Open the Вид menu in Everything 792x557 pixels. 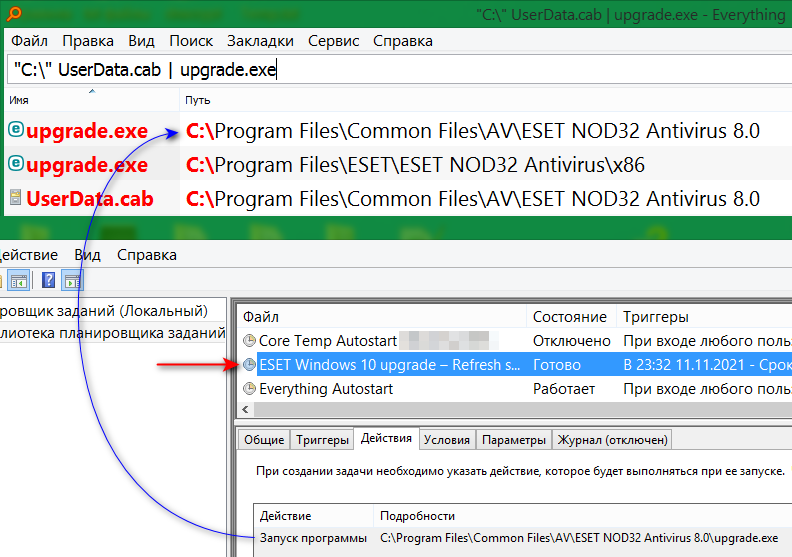click(141, 41)
